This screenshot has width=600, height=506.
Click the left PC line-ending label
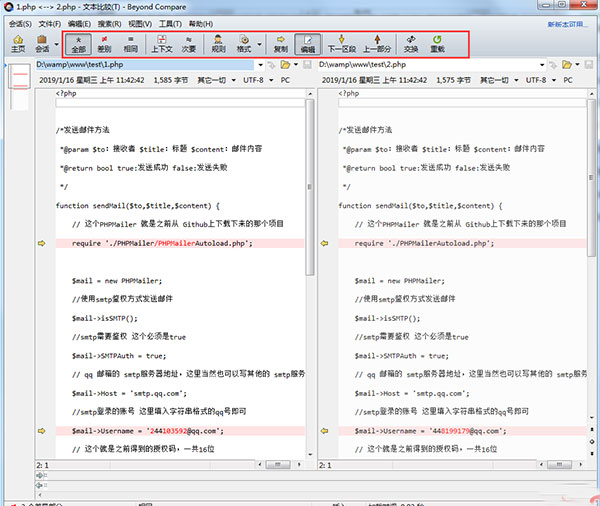285,80
